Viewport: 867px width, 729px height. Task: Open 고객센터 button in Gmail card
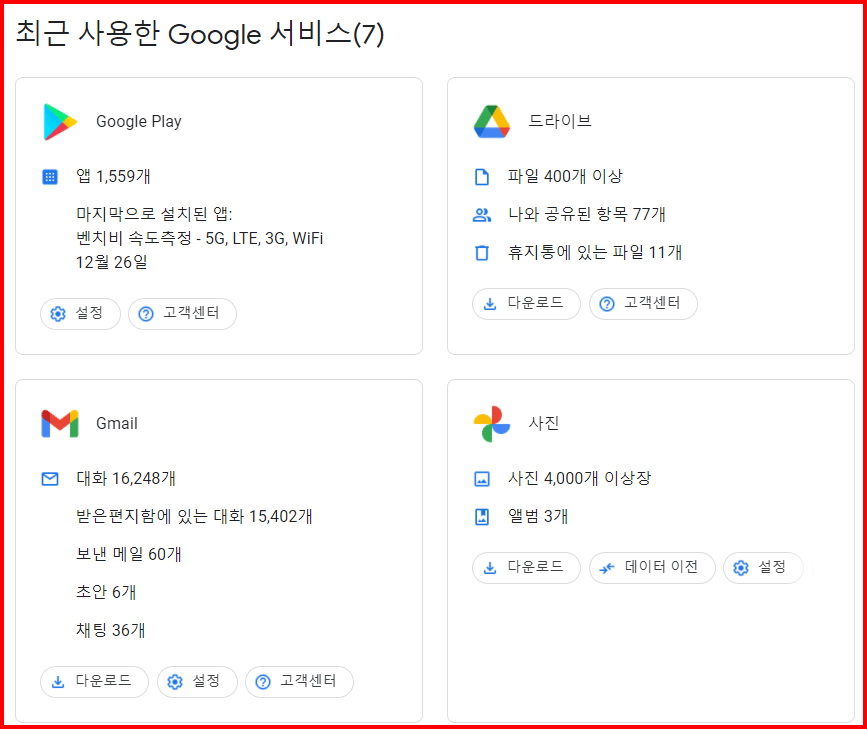coord(299,681)
